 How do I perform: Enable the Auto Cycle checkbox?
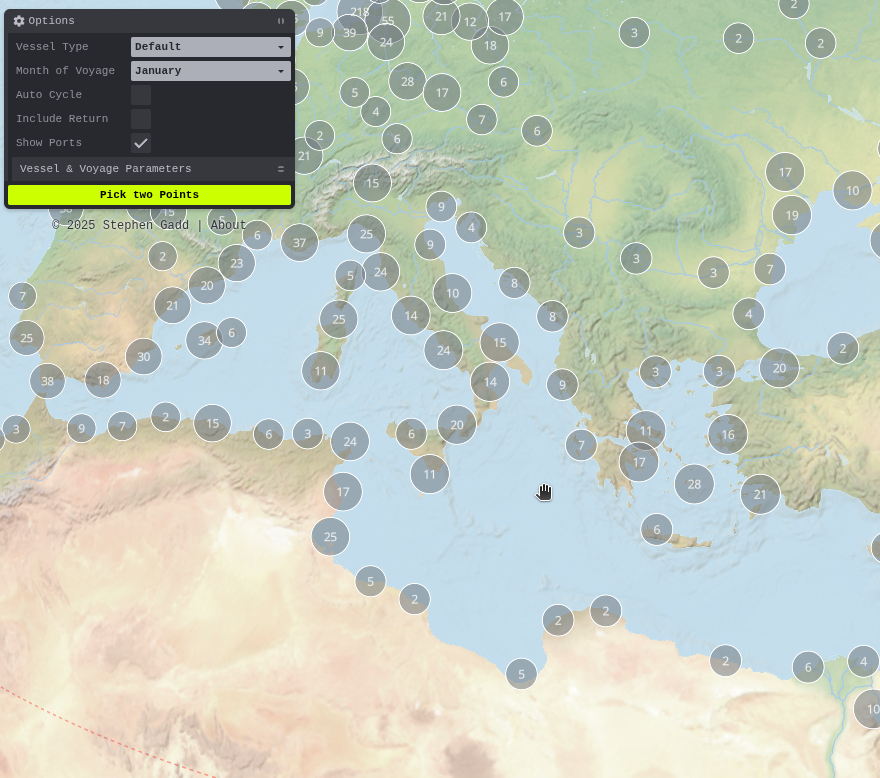click(x=141, y=95)
